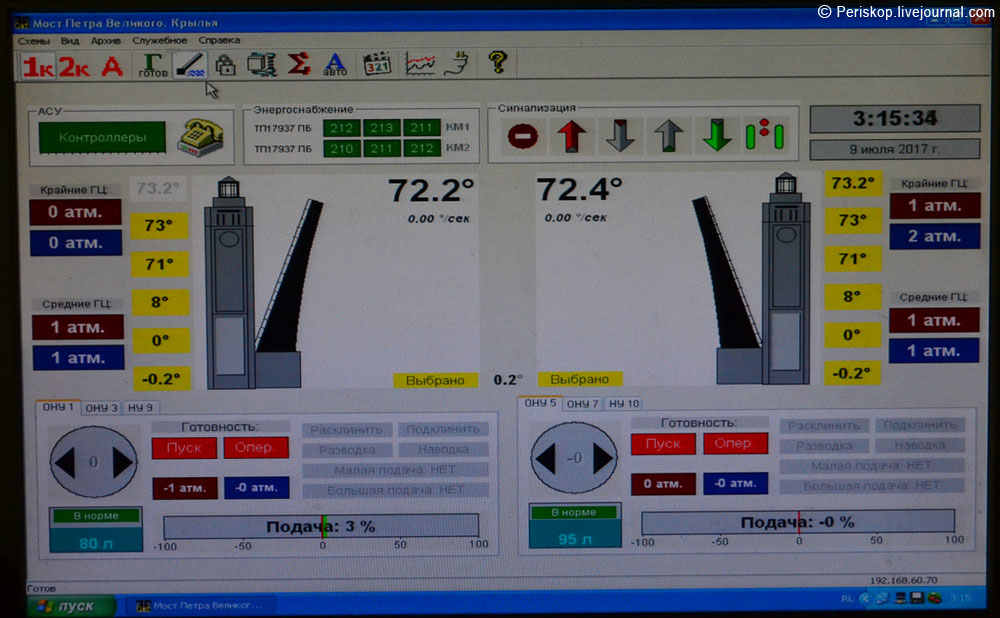Switch to the ОНУ 3 tab
The image size is (1000, 618).
pos(101,408)
